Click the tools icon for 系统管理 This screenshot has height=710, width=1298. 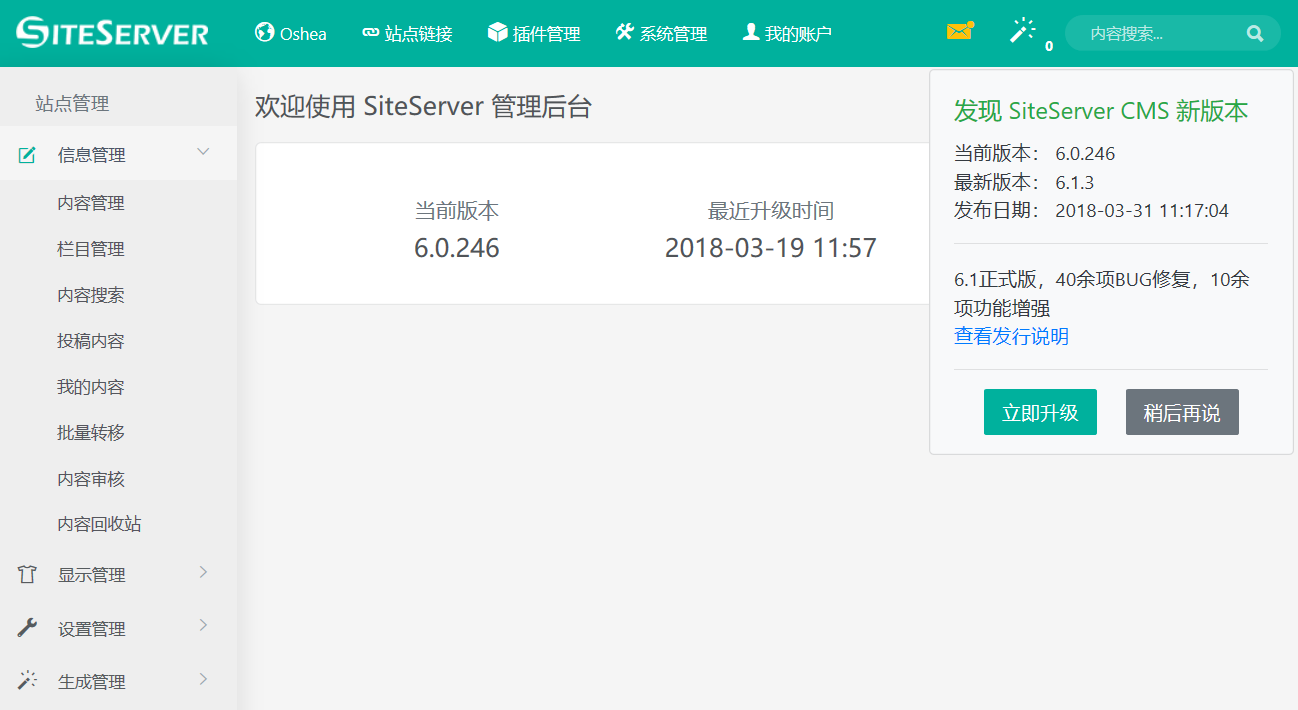(x=625, y=32)
